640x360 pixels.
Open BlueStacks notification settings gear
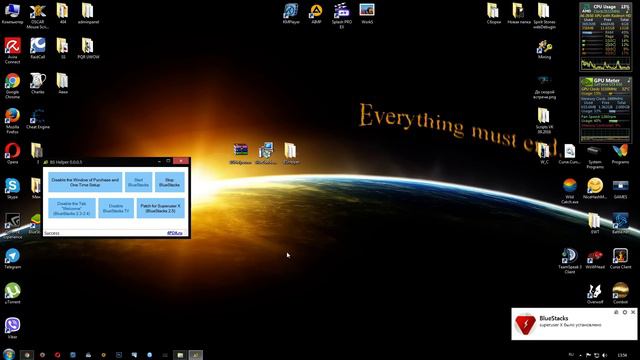(x=624, y=312)
